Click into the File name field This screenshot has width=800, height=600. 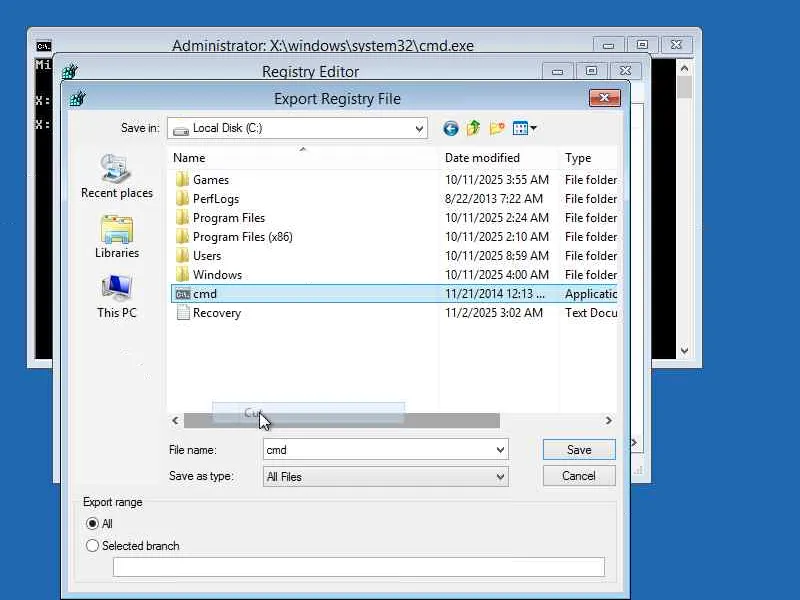(379, 449)
